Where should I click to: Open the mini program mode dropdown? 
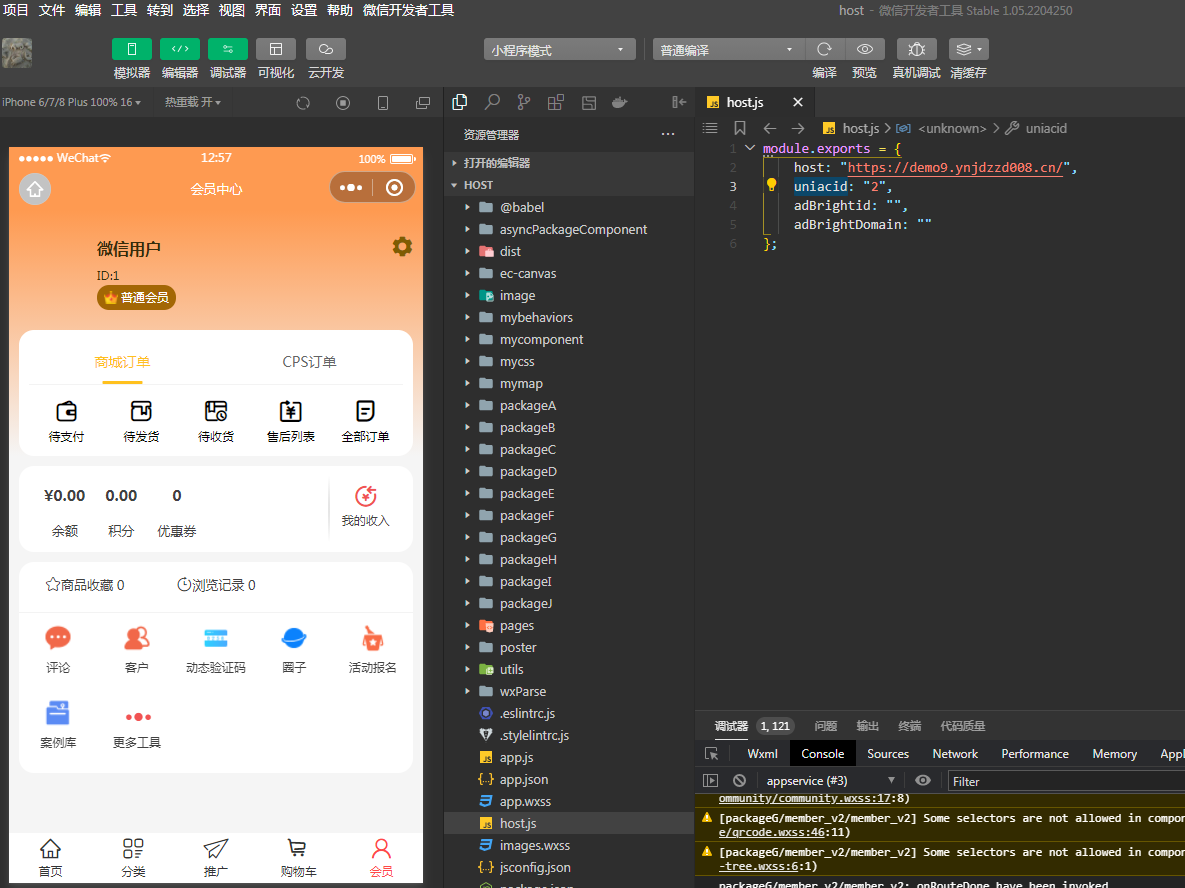(x=558, y=50)
